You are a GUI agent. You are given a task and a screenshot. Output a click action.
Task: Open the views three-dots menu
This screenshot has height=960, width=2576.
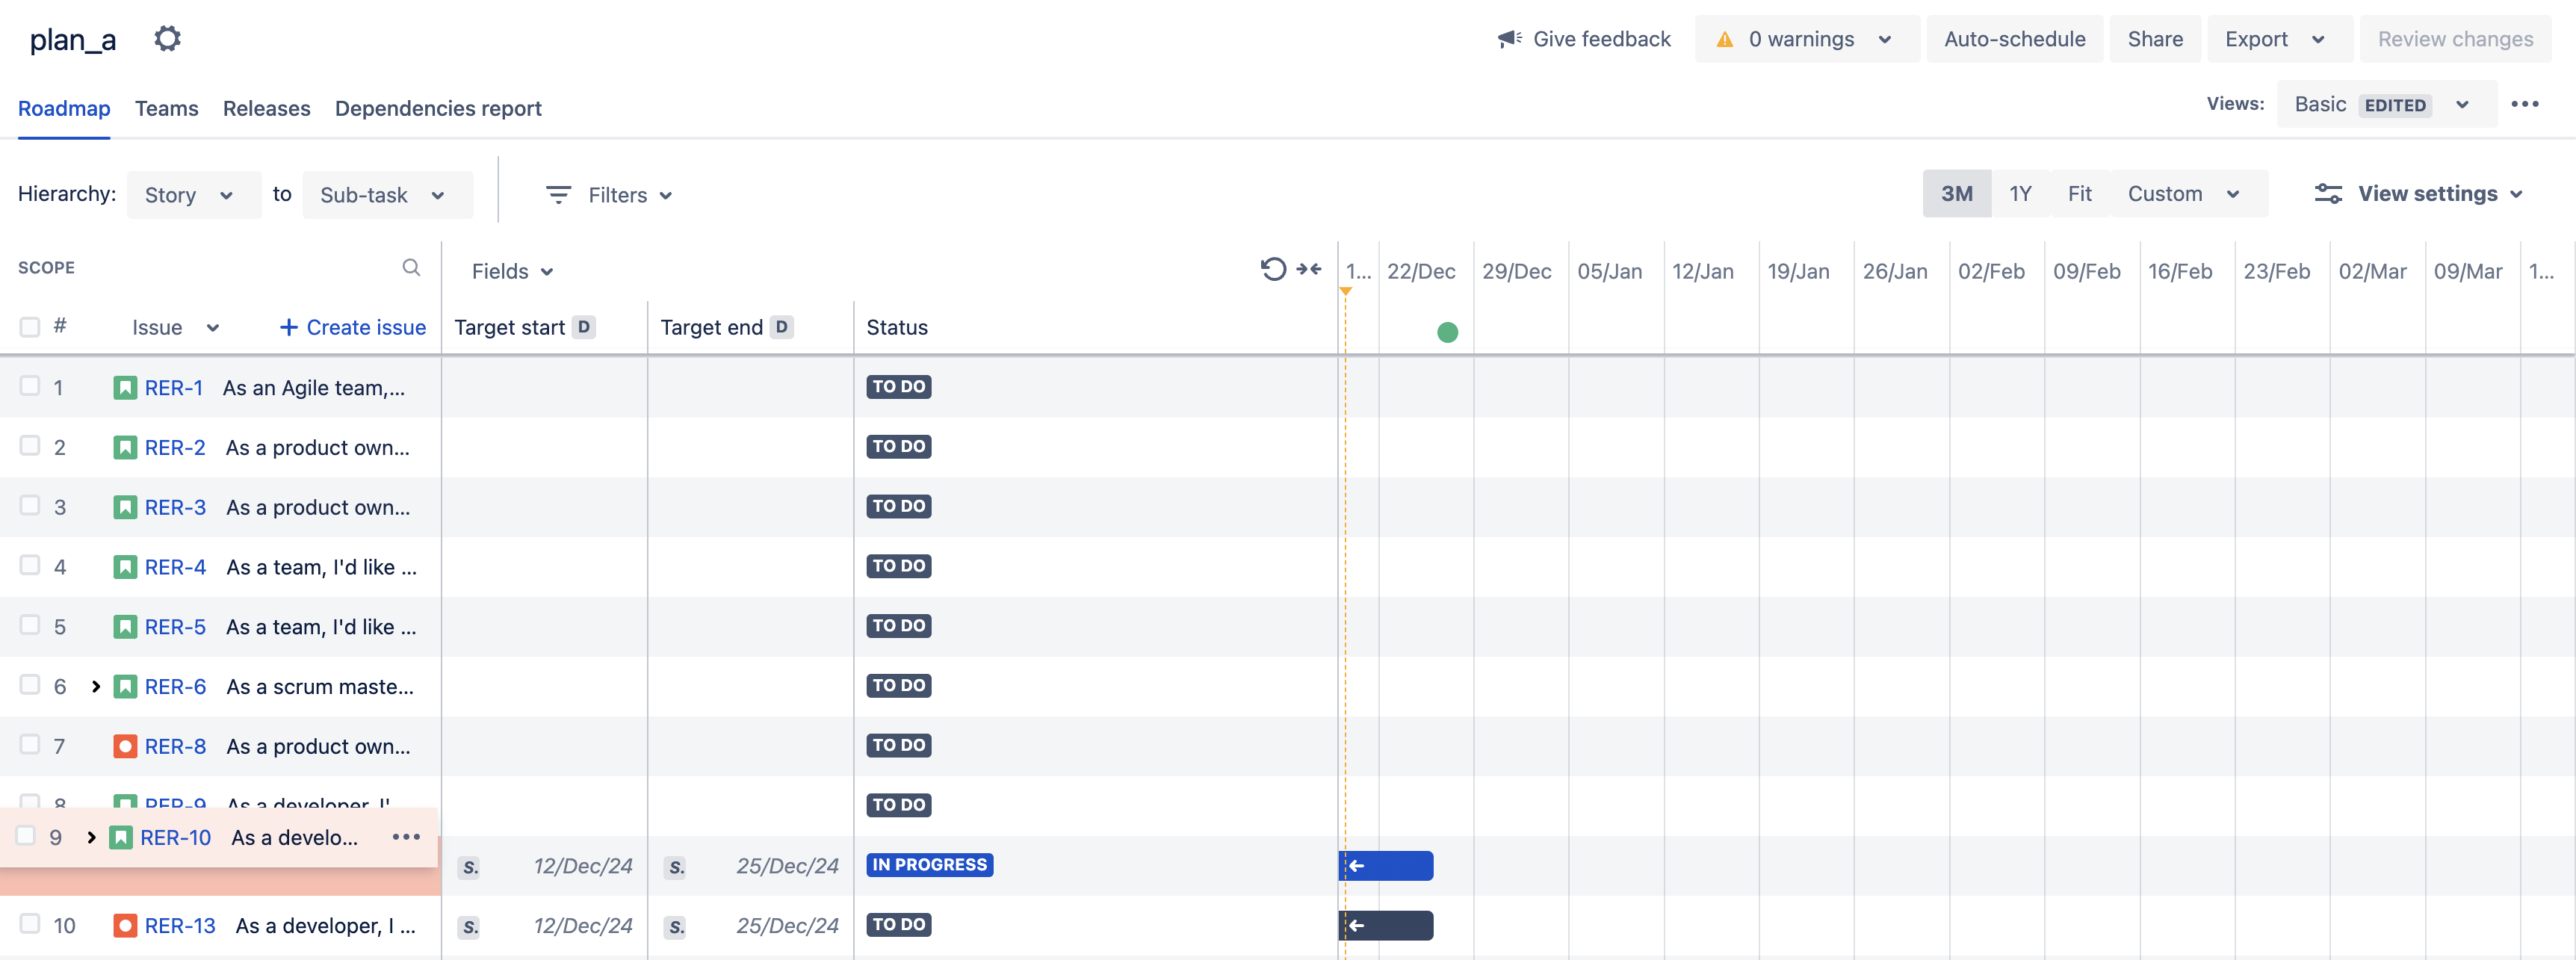(2524, 104)
